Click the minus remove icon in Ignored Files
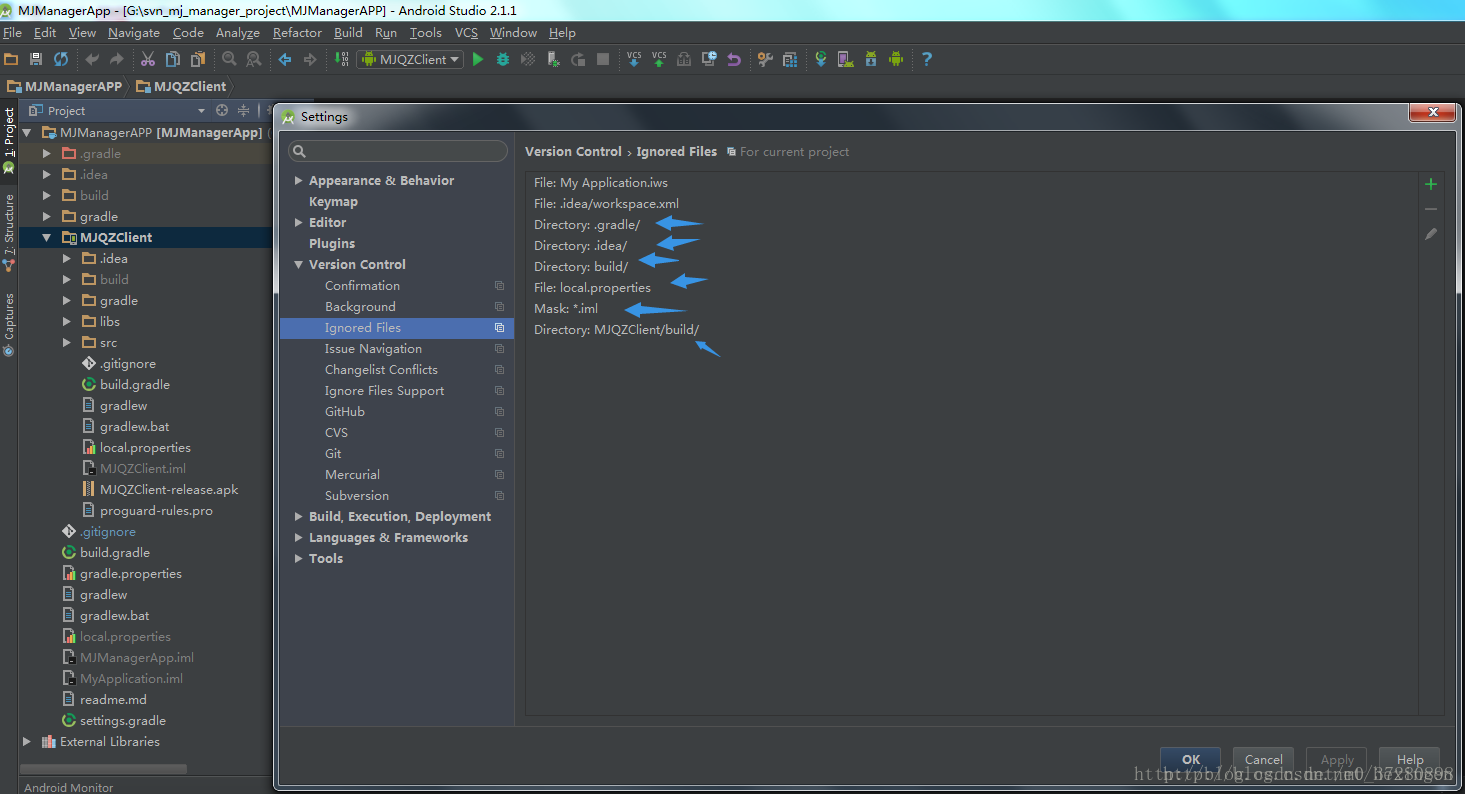This screenshot has height=794, width=1465. 1431,209
